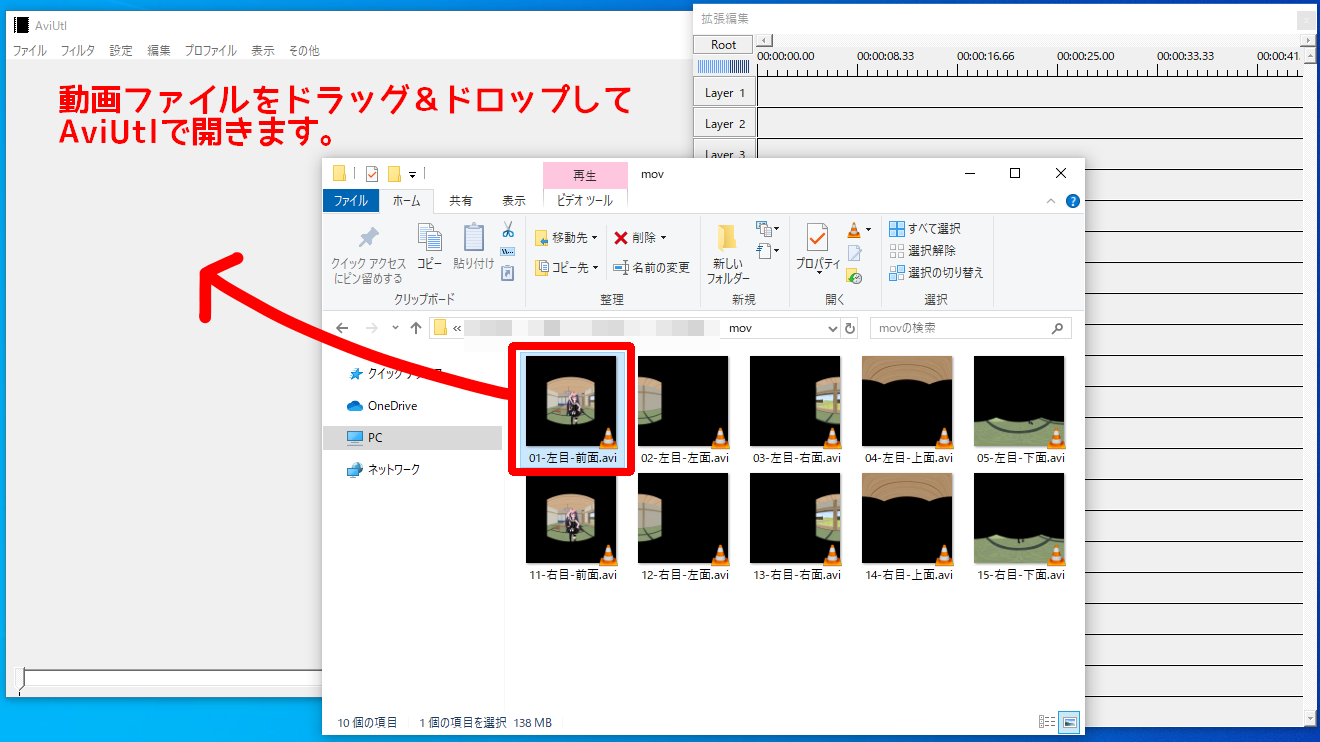Viewport: 1320px width, 742px height.
Task: Select file 11-右目-前面.avi
Action: tap(573, 528)
